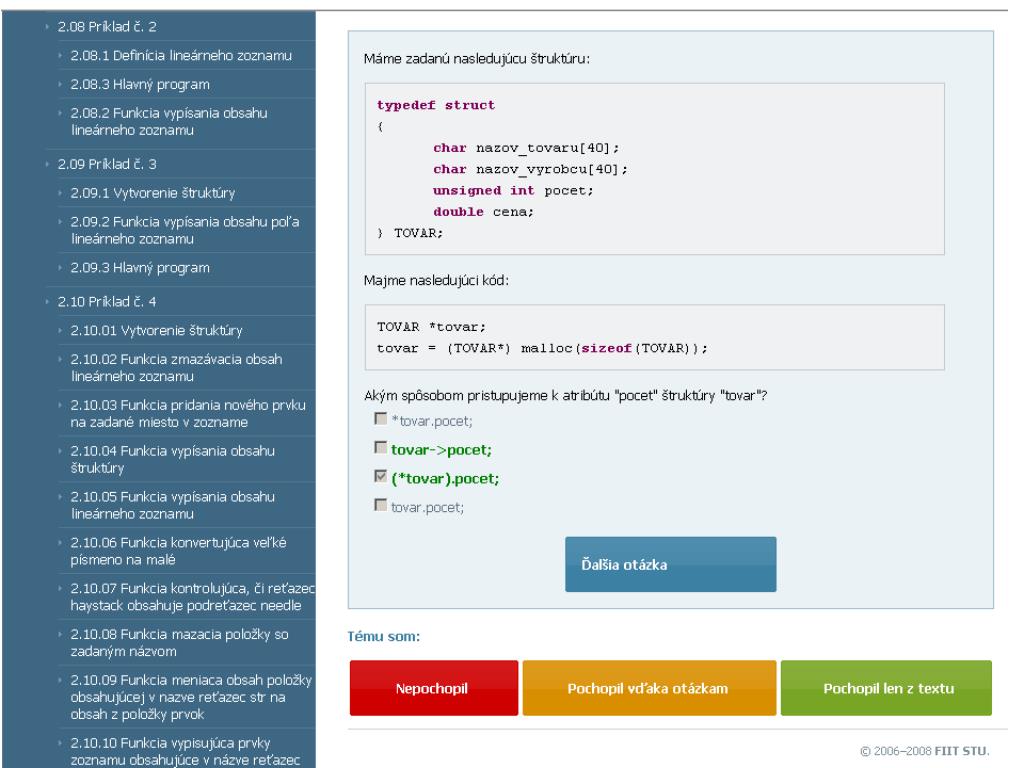Click the question text about atribút "pocet"

click(x=566, y=396)
